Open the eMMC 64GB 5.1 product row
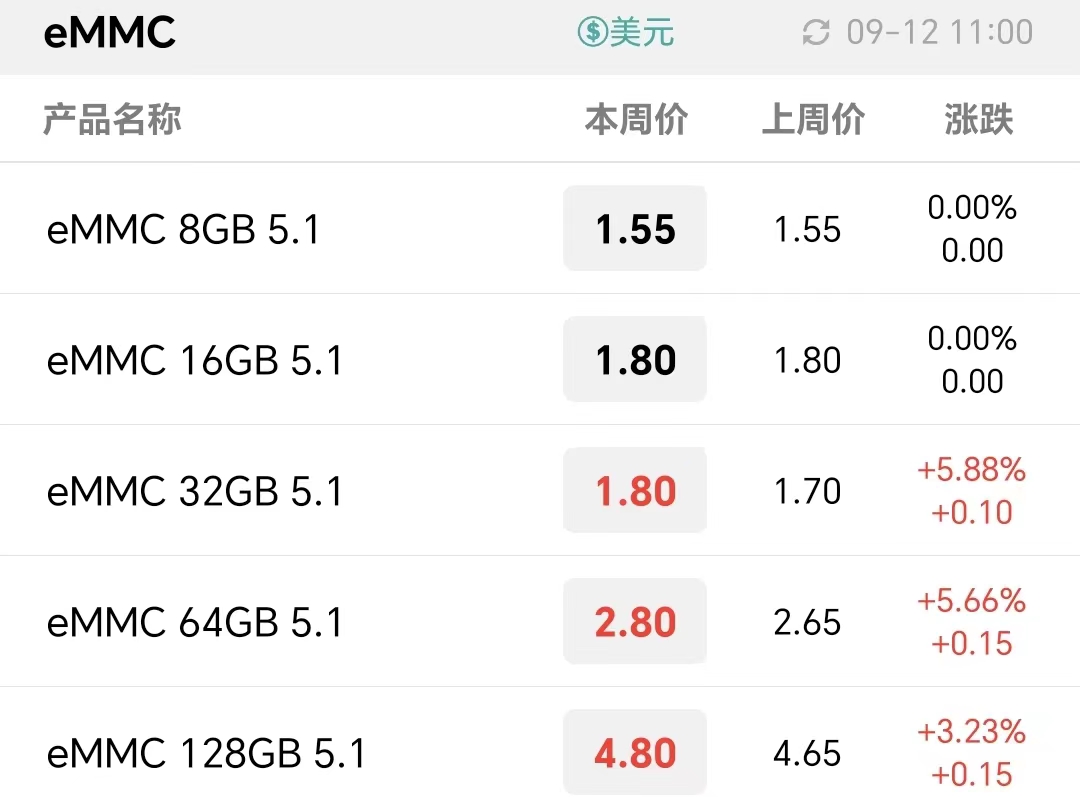 [540, 621]
